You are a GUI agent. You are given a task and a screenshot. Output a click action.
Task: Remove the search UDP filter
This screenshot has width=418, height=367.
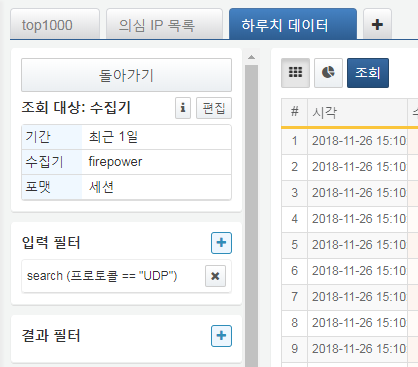(x=215, y=276)
